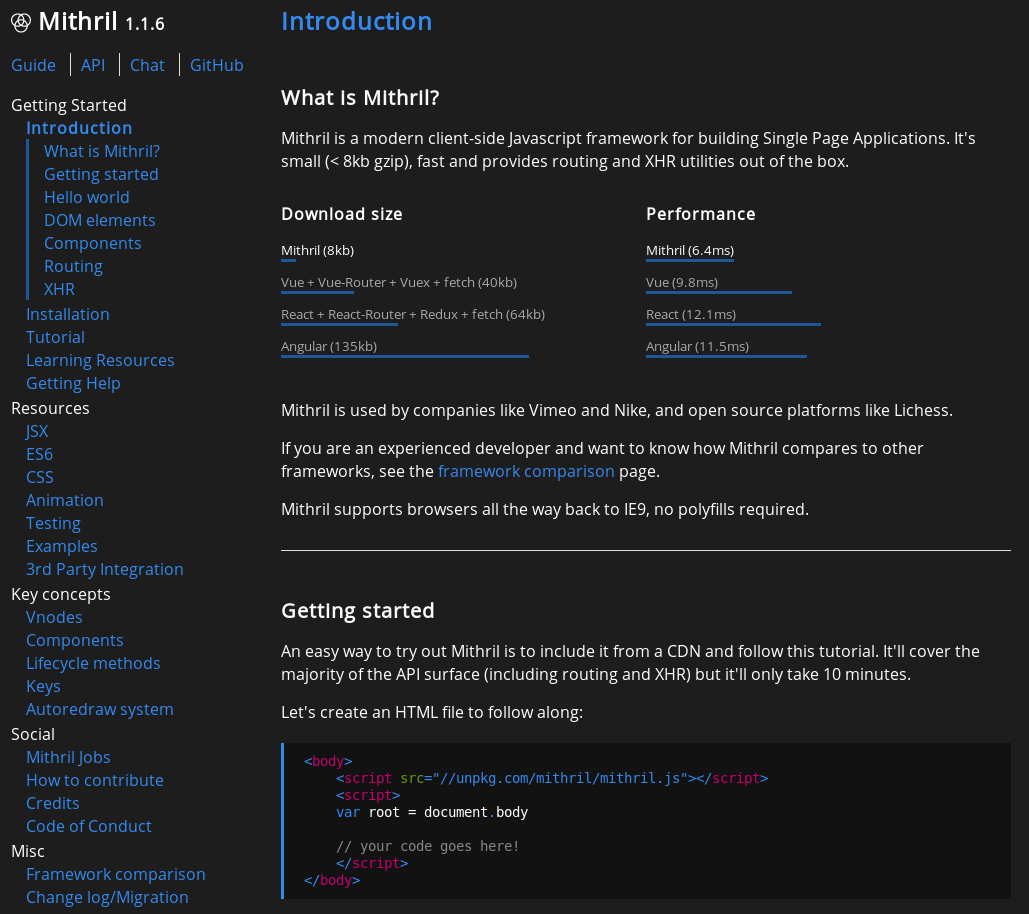Open Autoredraw system page
This screenshot has width=1029, height=914.
[100, 709]
